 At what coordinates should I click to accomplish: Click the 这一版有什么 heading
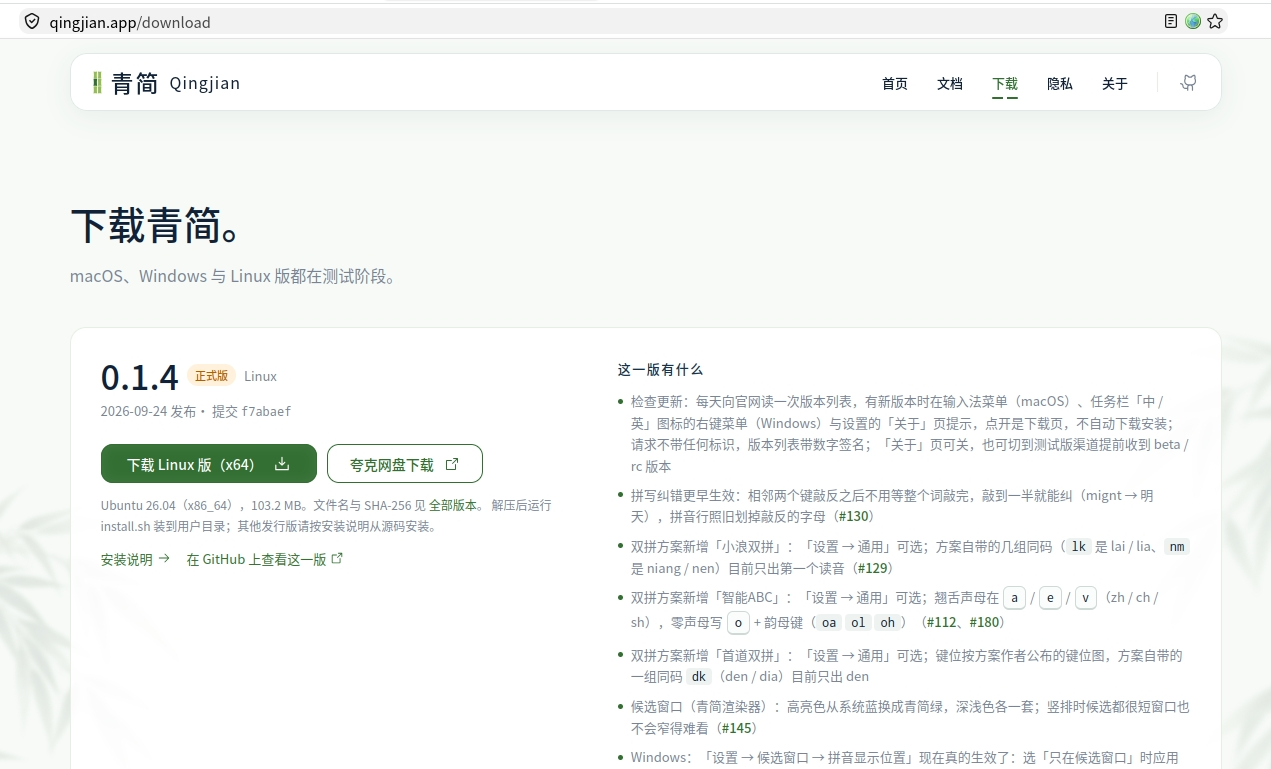click(660, 369)
